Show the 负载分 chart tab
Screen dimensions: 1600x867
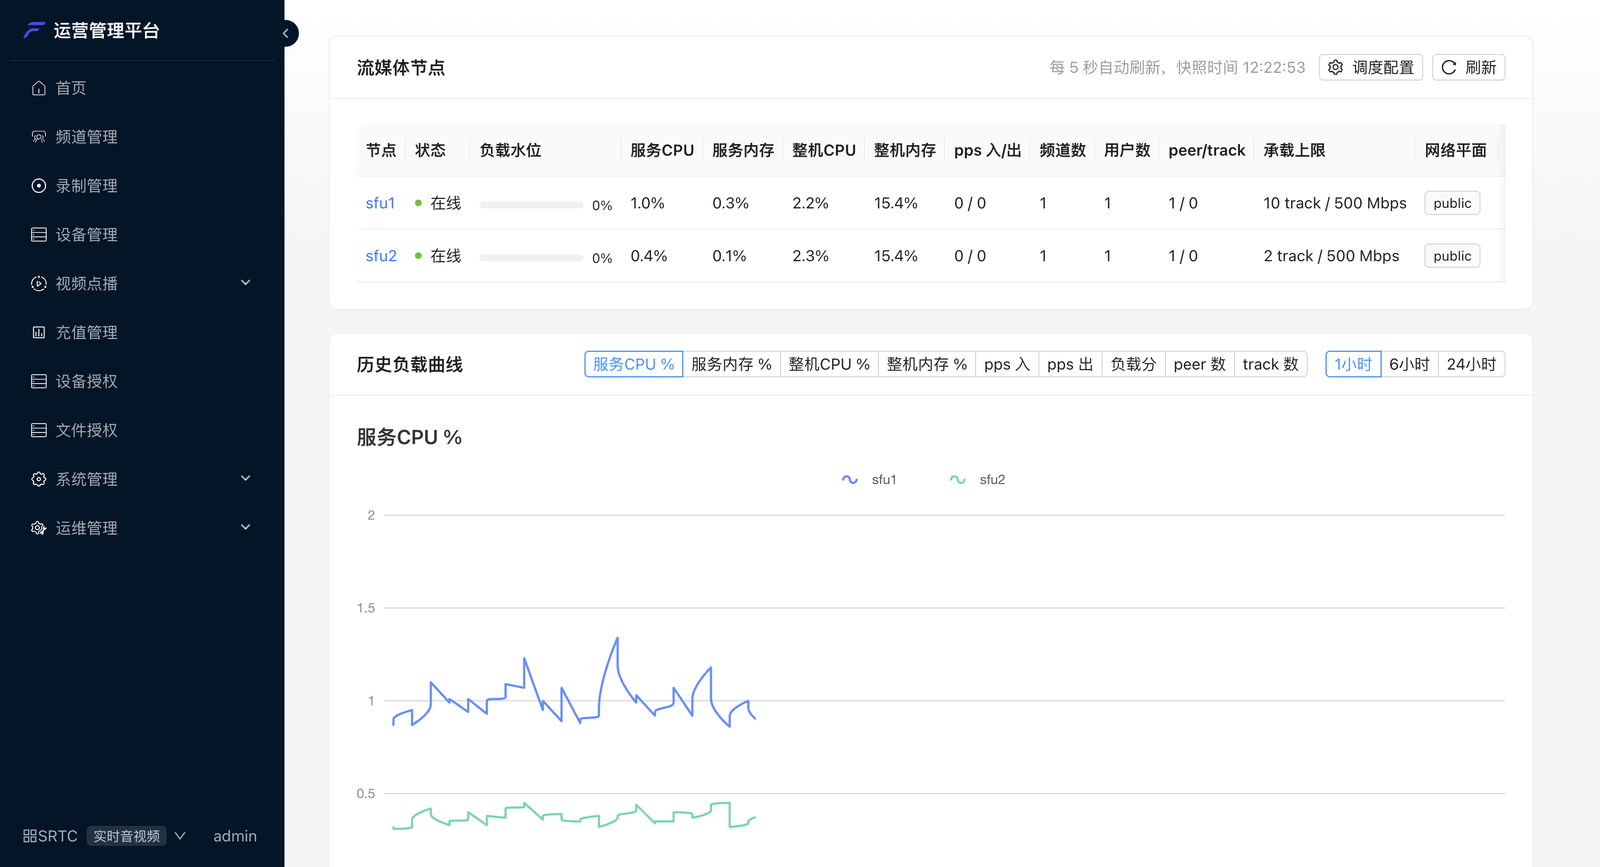tap(1133, 364)
